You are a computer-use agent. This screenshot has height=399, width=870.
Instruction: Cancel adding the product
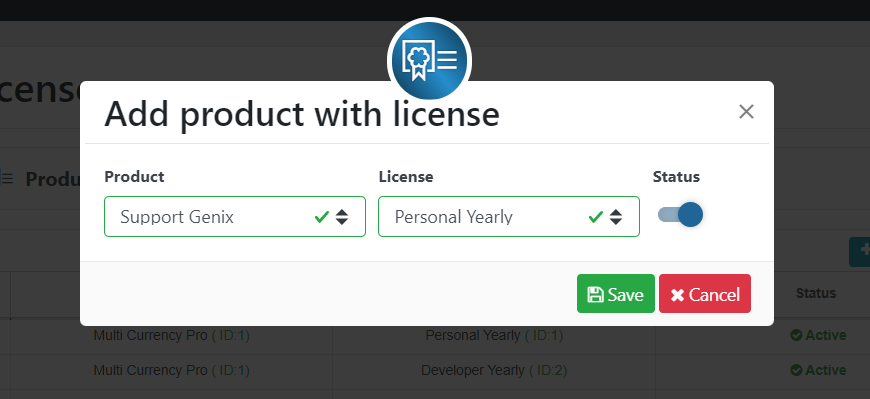[x=705, y=294]
